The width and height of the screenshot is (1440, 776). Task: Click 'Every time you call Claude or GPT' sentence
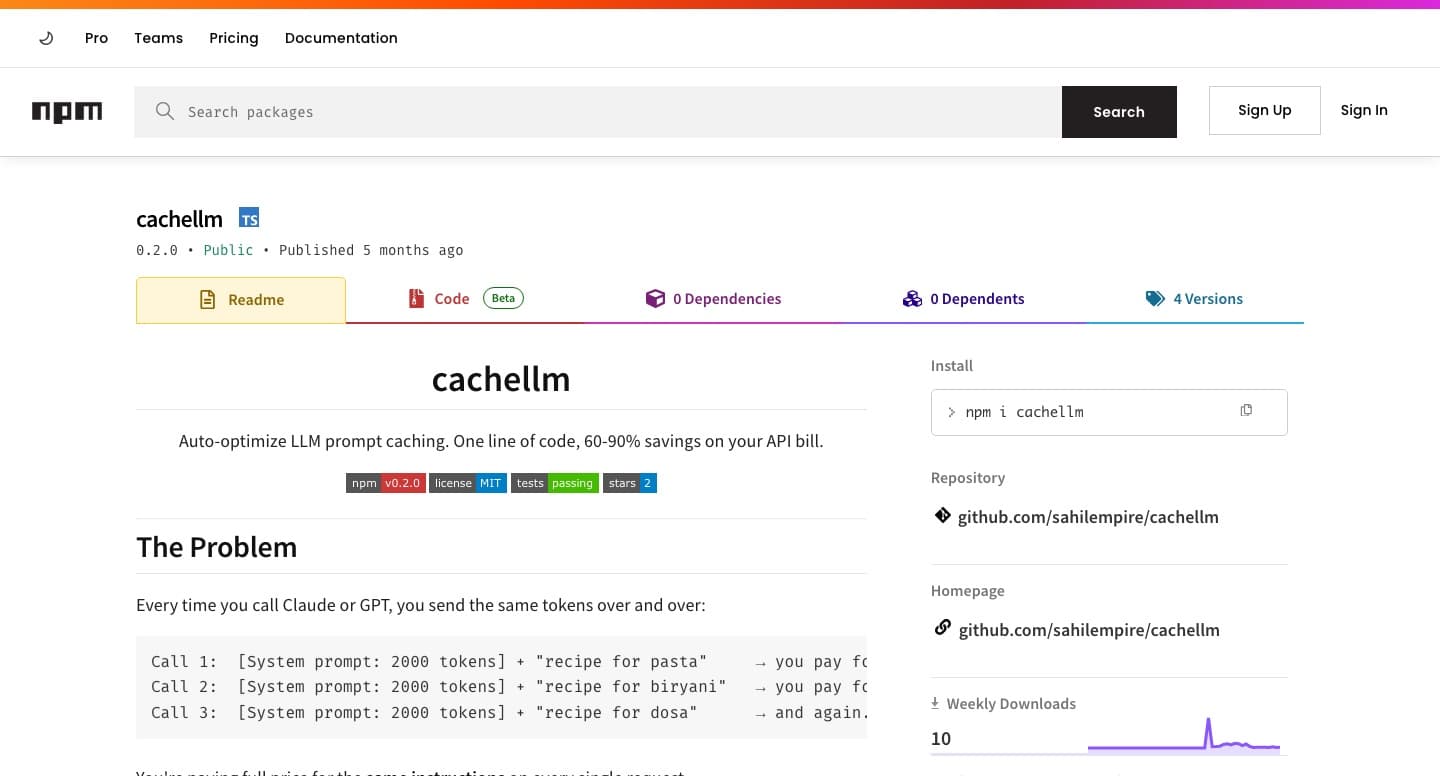point(421,605)
